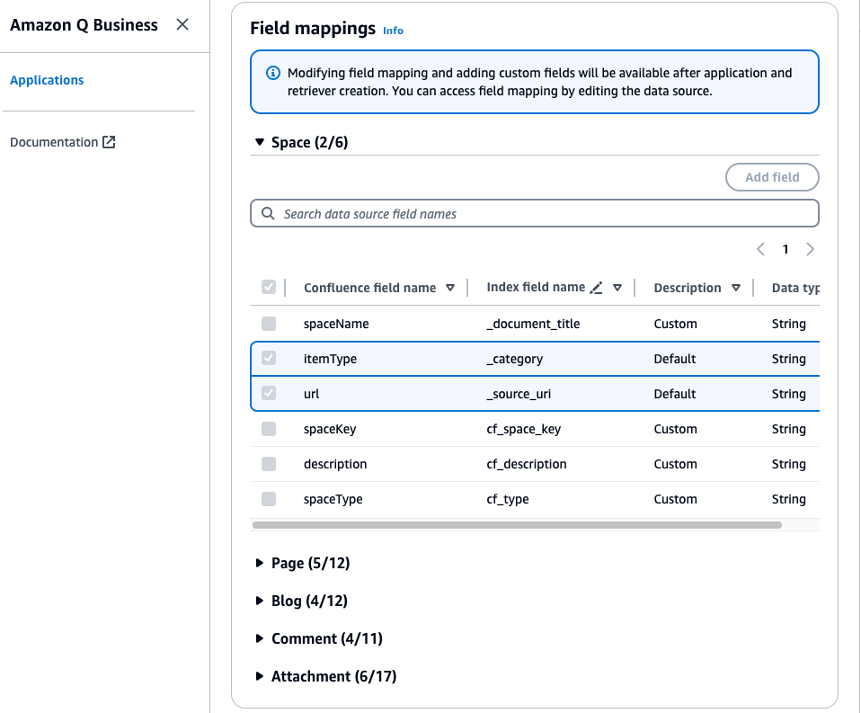The width and height of the screenshot is (861, 713).
Task: Expand the Page (5/12) section
Action: (260, 564)
